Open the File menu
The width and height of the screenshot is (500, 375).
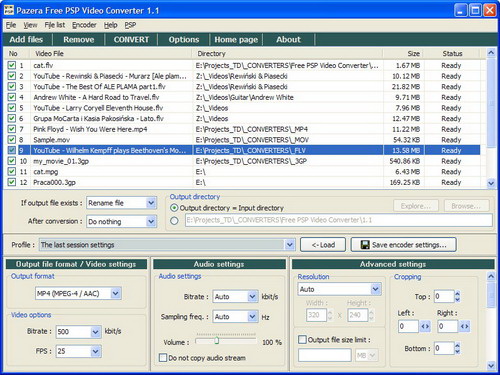[11, 25]
